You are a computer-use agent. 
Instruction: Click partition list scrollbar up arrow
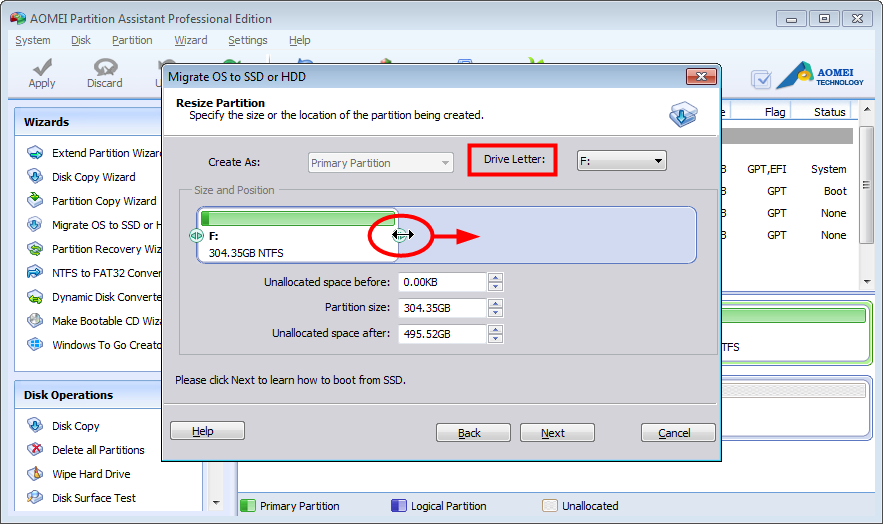pos(867,109)
